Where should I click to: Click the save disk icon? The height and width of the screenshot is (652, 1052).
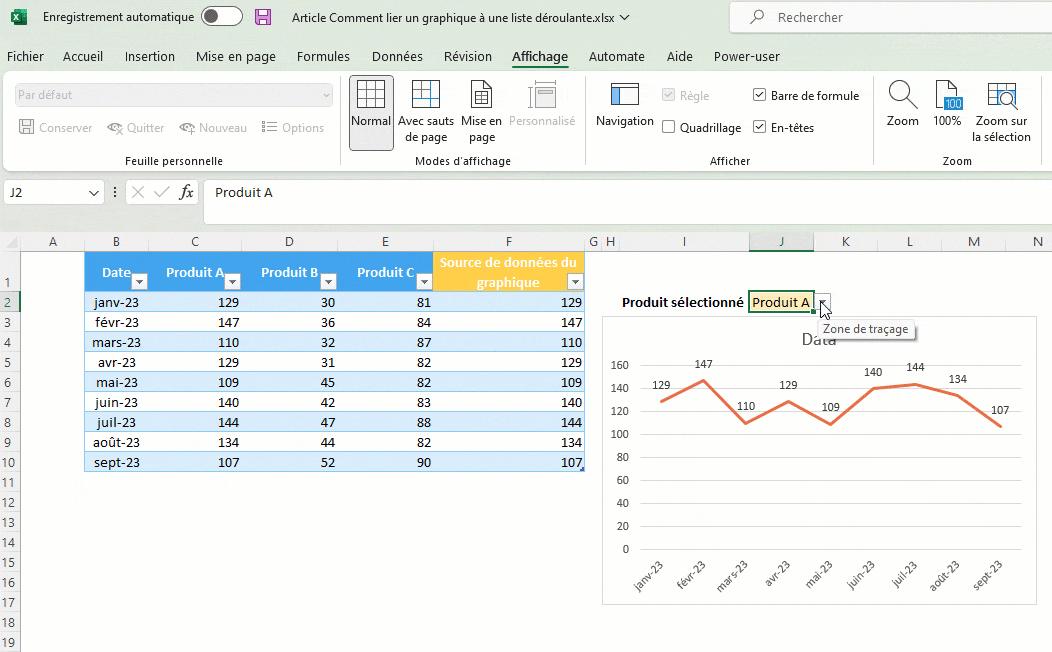(x=263, y=17)
